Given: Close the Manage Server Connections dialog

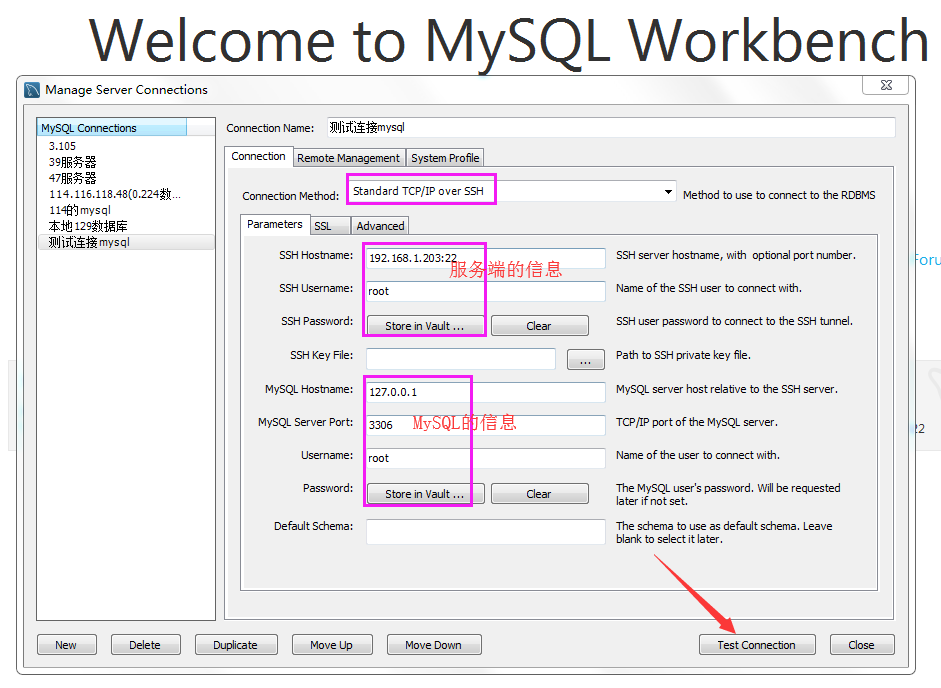Looking at the screenshot, I should (886, 85).
